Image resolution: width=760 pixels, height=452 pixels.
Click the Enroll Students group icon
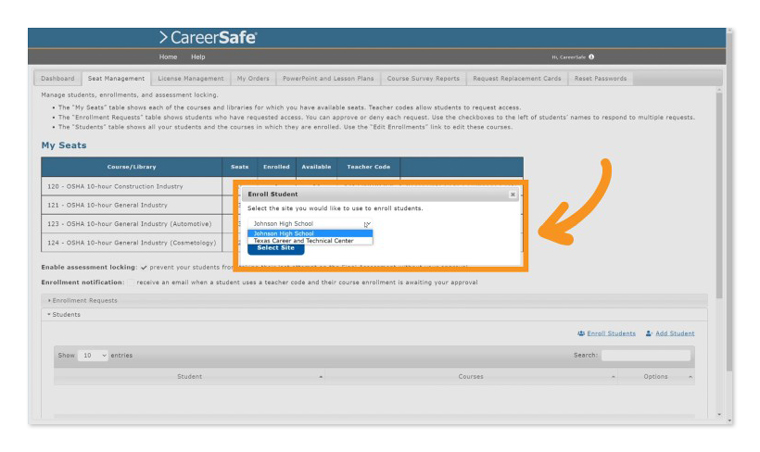click(581, 333)
